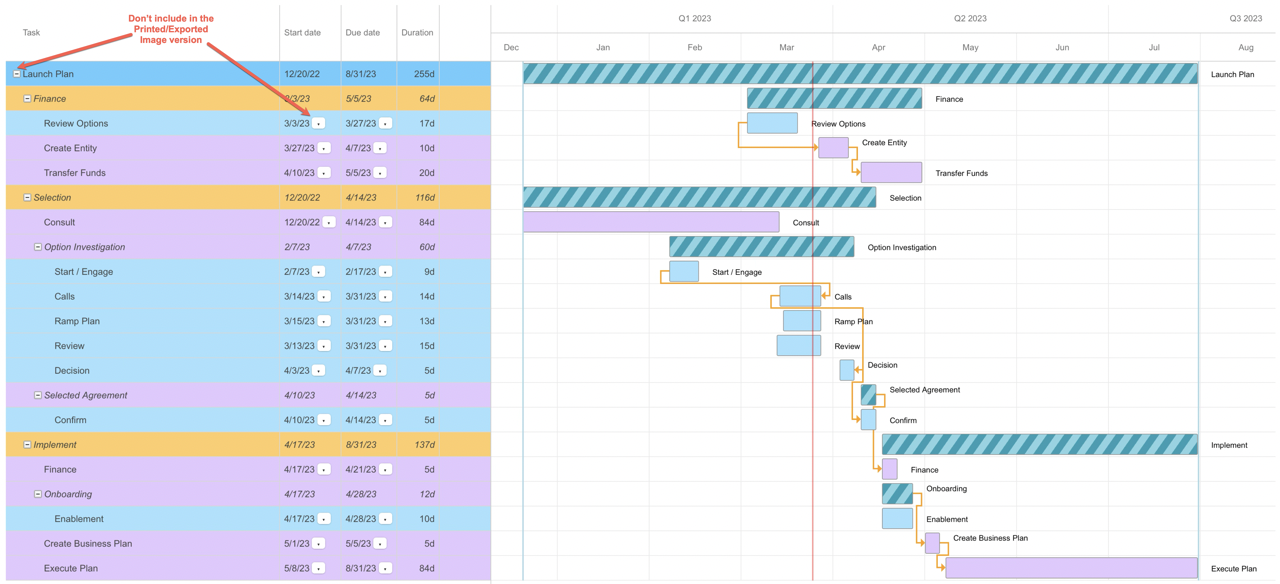Collapse the Onboarding subgroup
1280x584 pixels.
[x=38, y=494]
